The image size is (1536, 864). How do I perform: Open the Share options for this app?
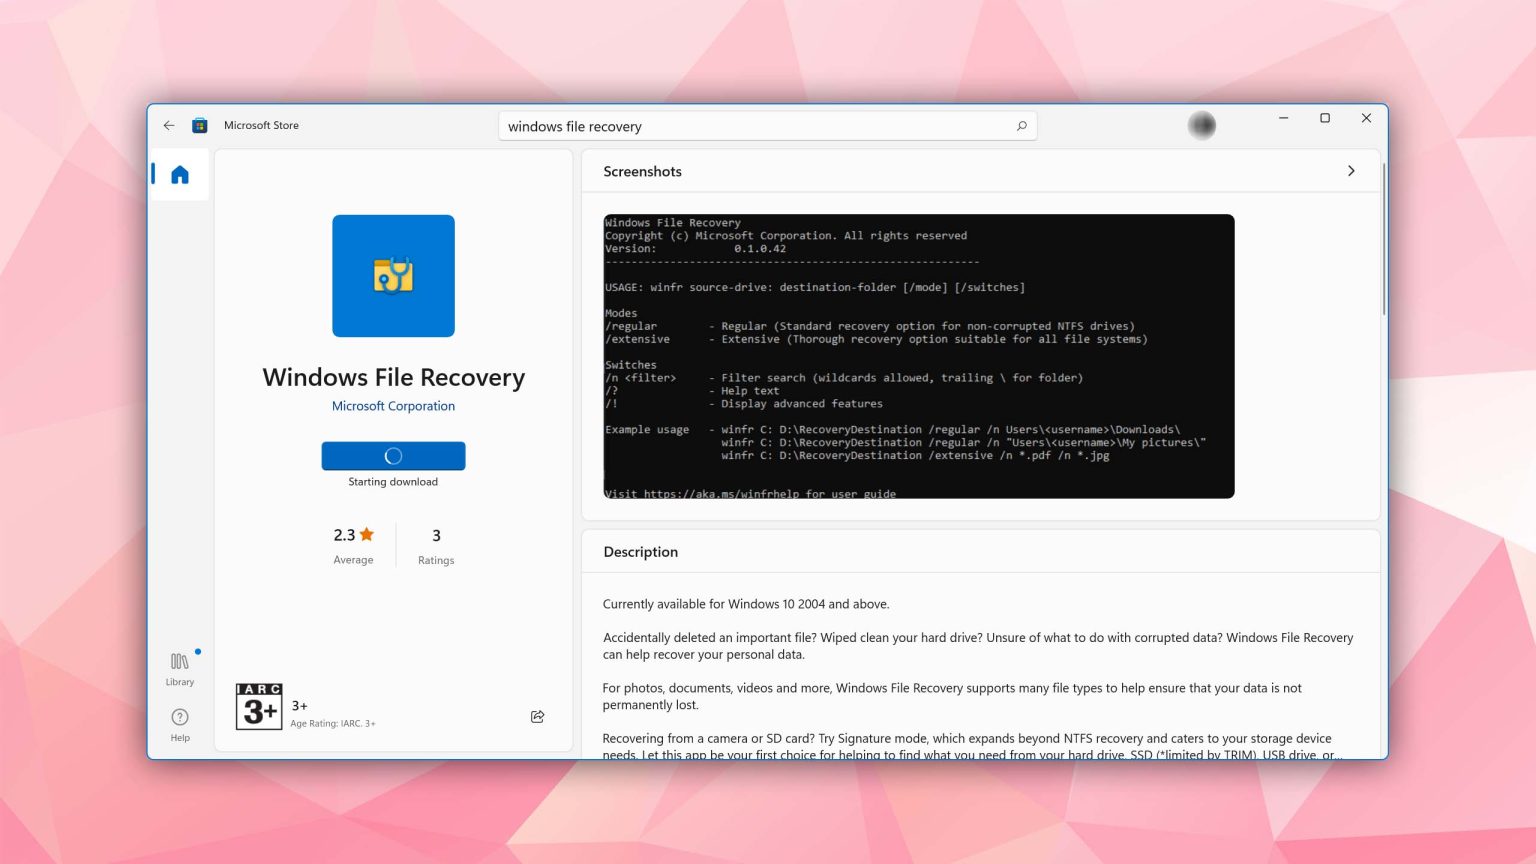coord(537,716)
